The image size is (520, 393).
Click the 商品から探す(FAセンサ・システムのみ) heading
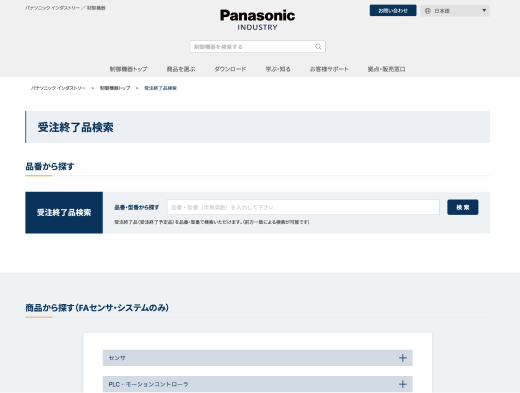coord(97,308)
